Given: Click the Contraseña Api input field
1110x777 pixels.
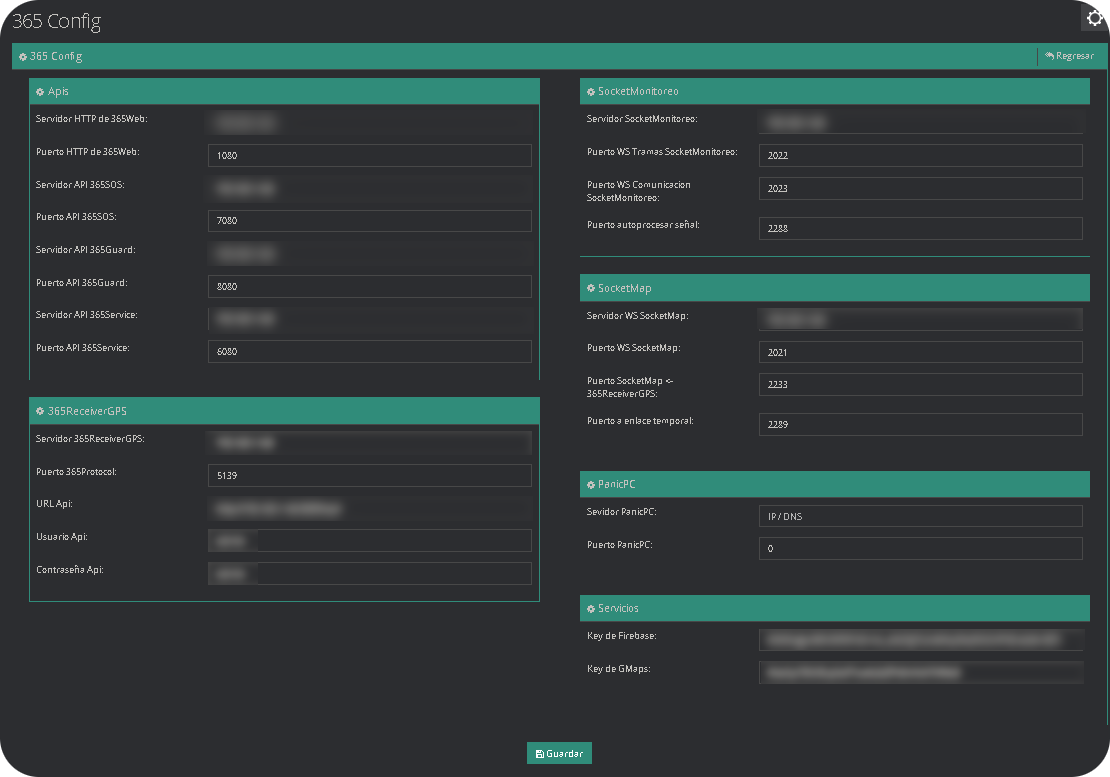Looking at the screenshot, I should pyautogui.click(x=393, y=572).
